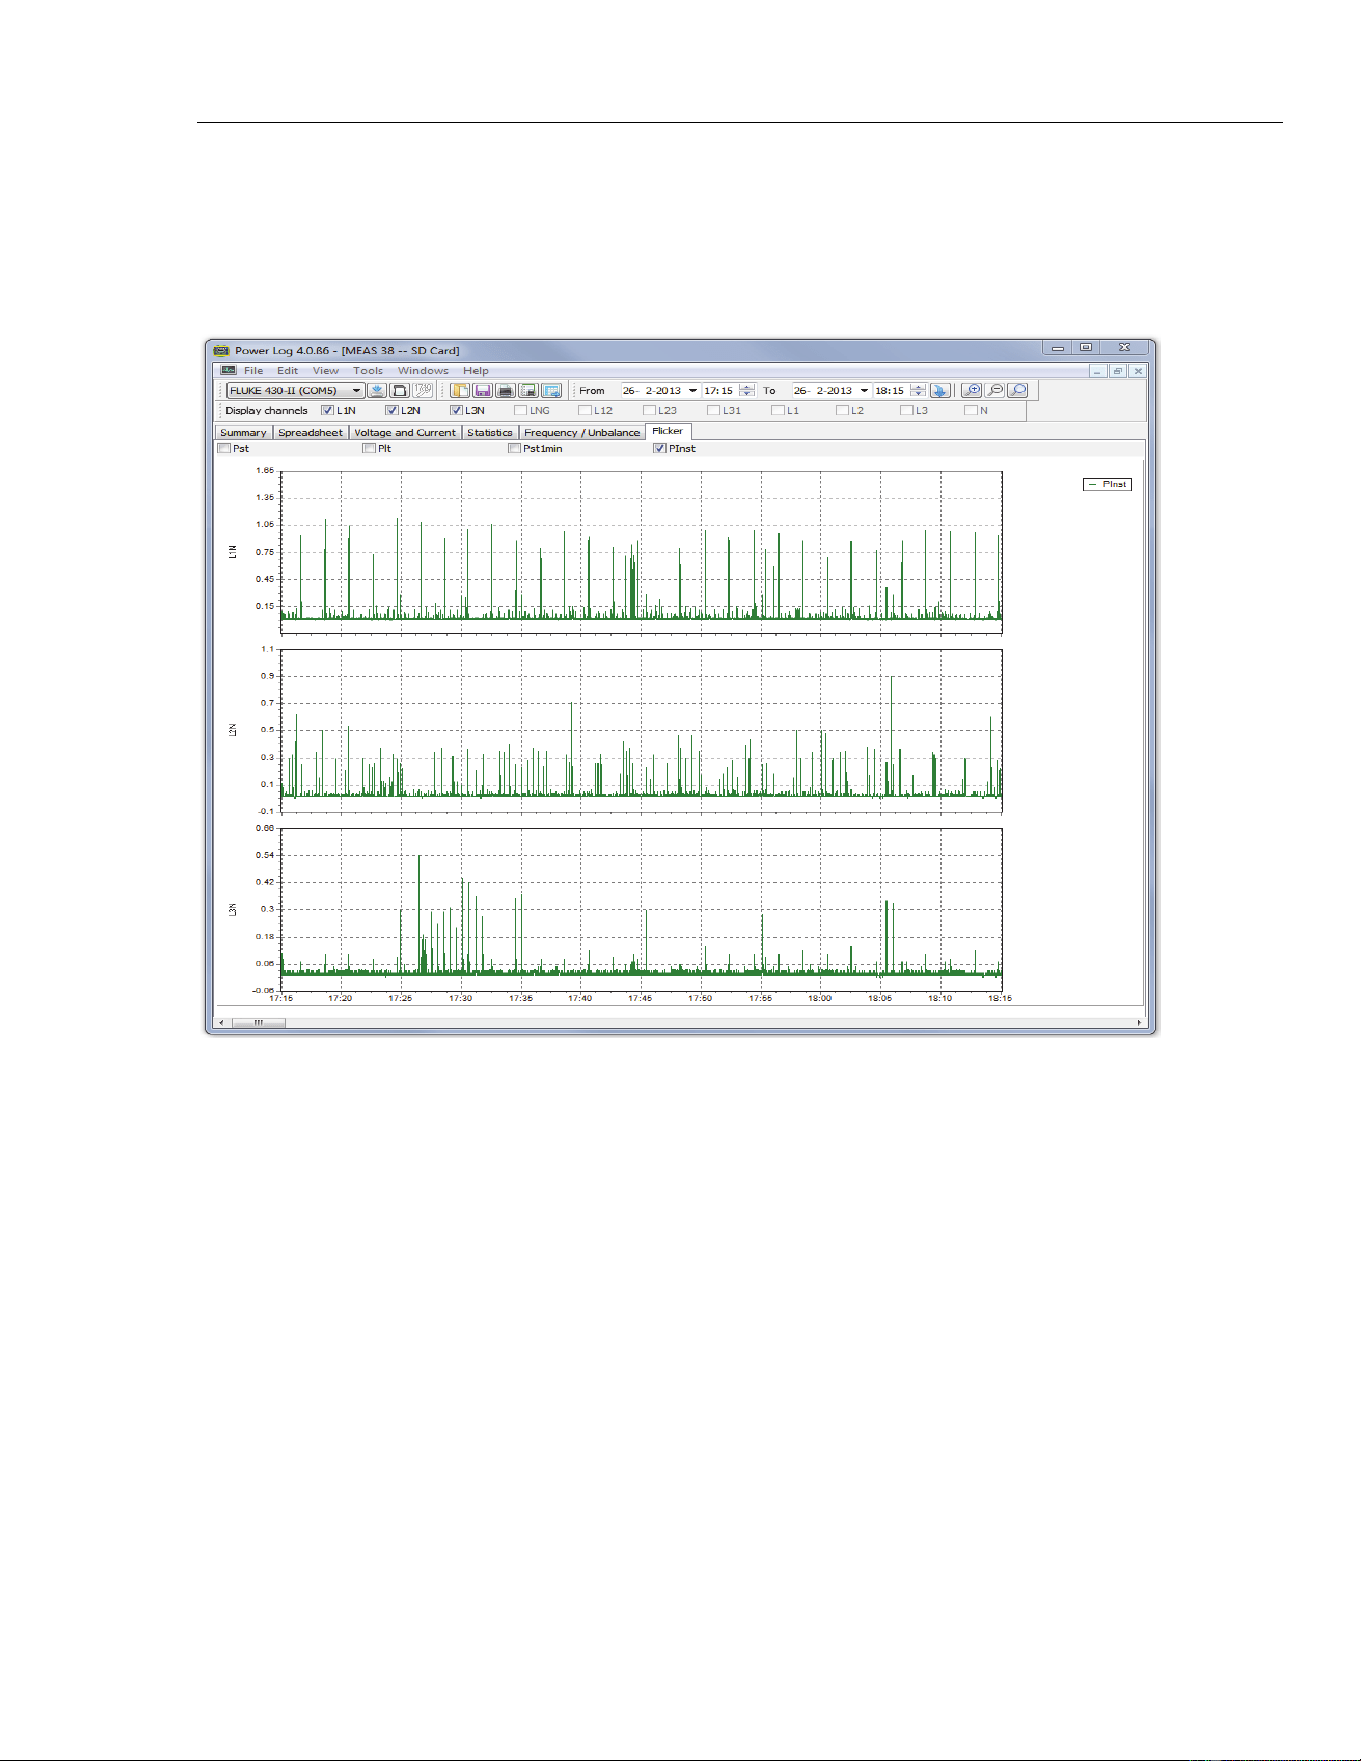The height and width of the screenshot is (1761, 1361).
Task: Open the Windows menu
Action: click(x=423, y=370)
